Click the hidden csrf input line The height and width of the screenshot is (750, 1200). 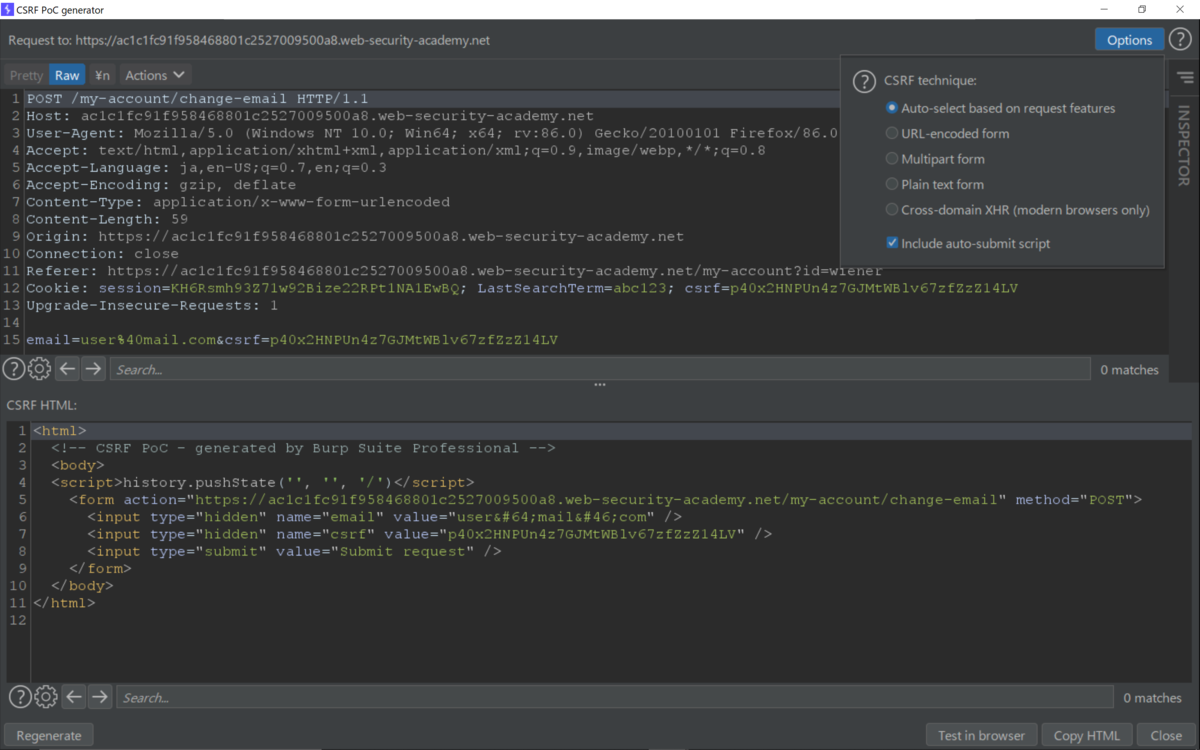click(430, 534)
